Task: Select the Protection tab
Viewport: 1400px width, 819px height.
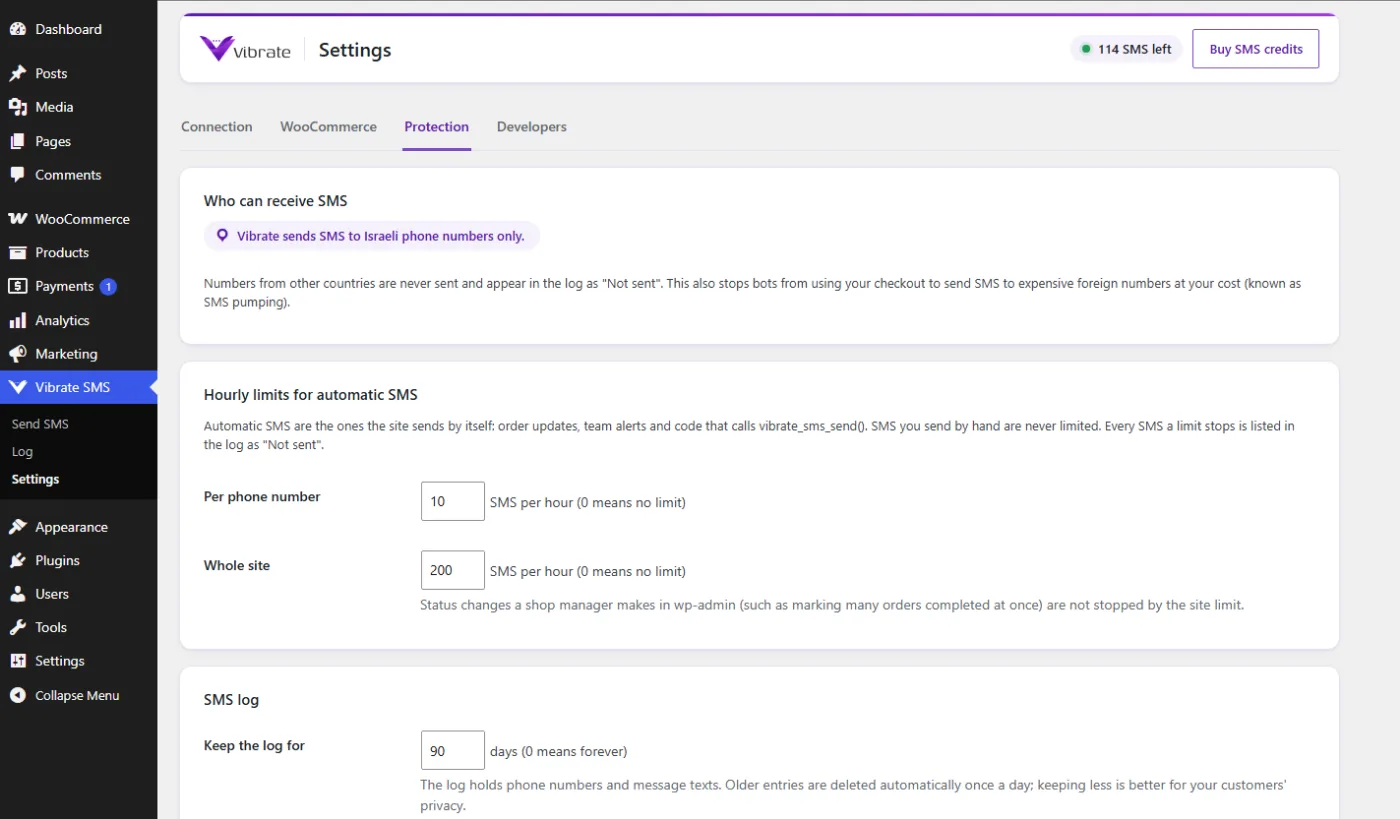Action: 436,127
